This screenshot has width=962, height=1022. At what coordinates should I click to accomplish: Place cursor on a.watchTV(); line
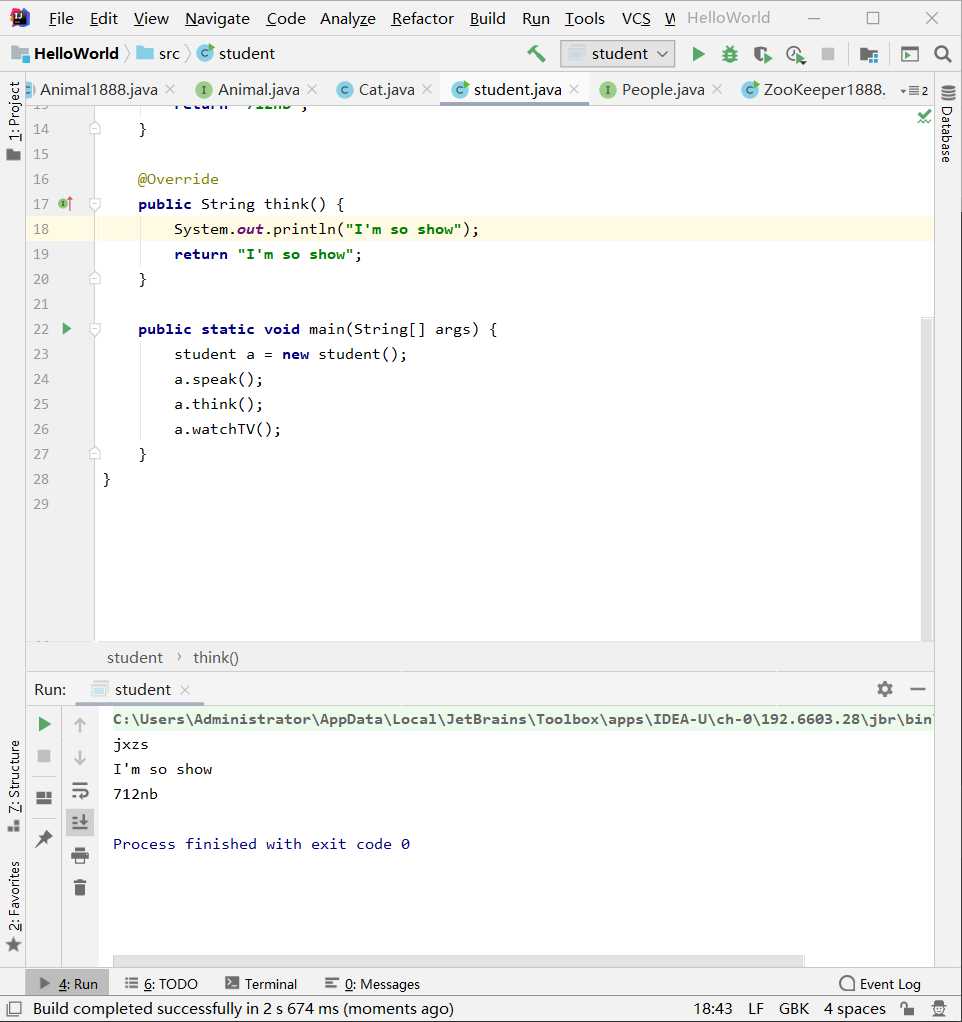coord(227,429)
